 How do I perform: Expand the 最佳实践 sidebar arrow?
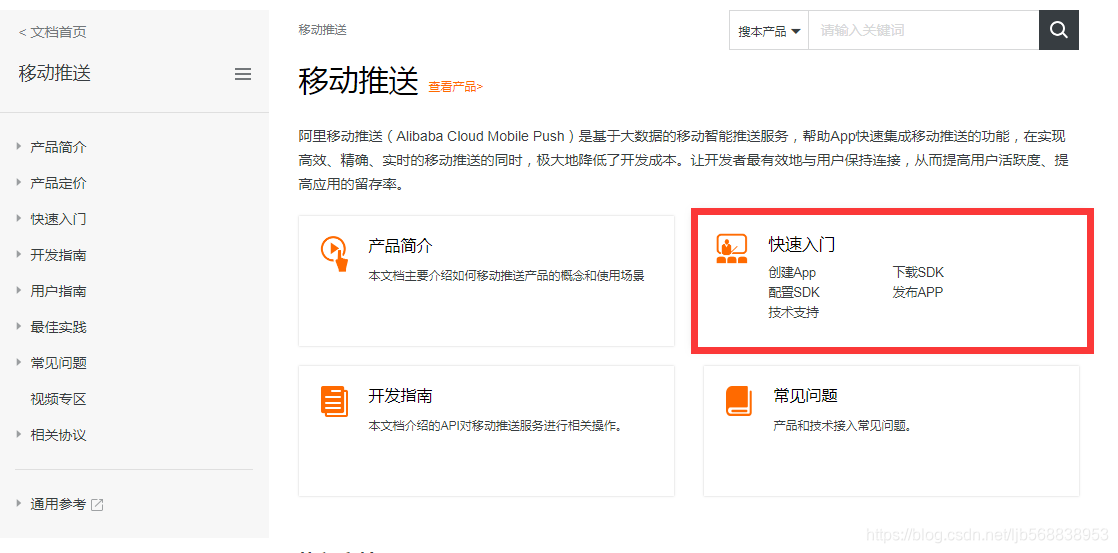[x=19, y=326]
